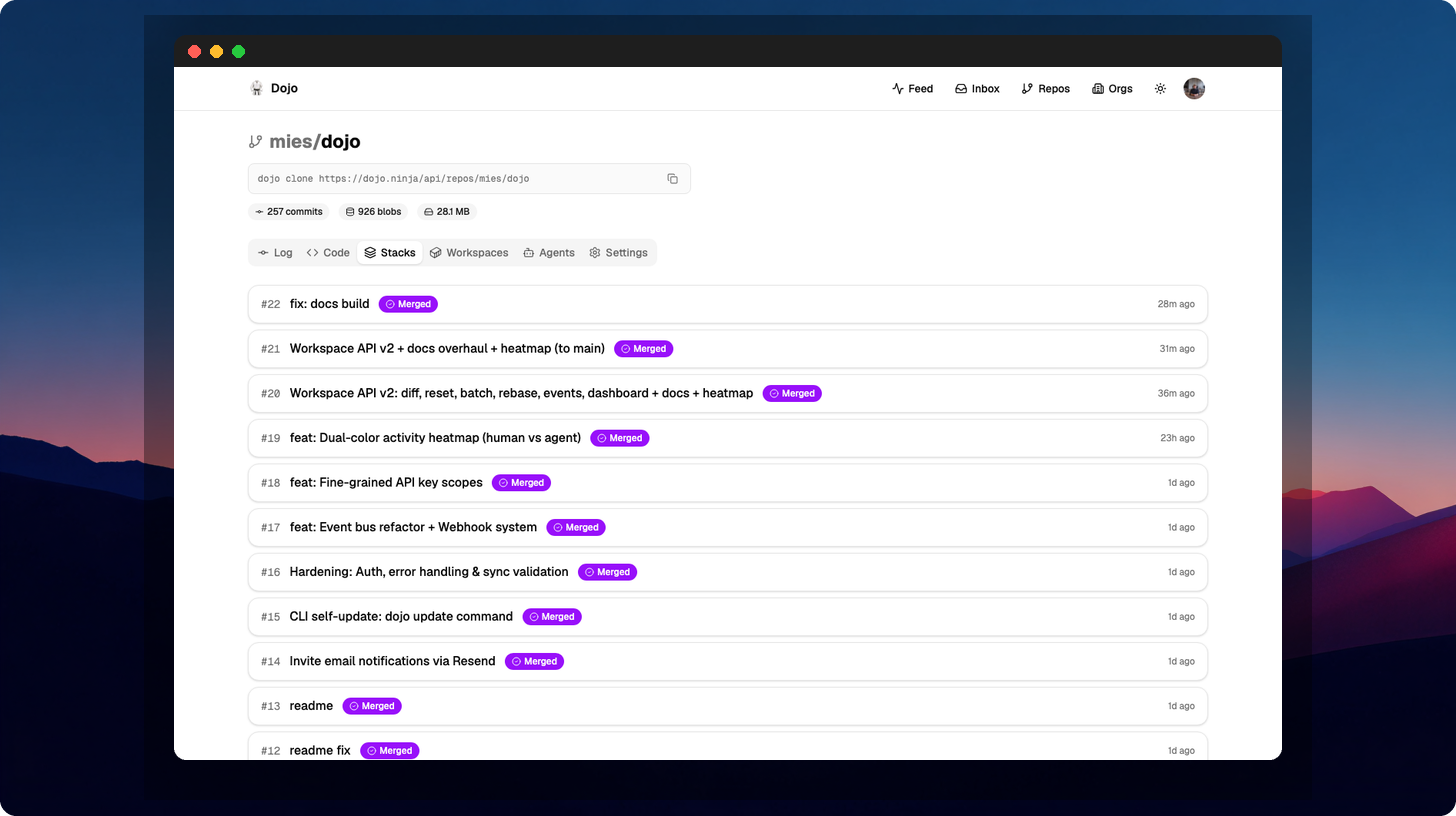
Task: Switch to the Code tab
Action: coord(327,252)
